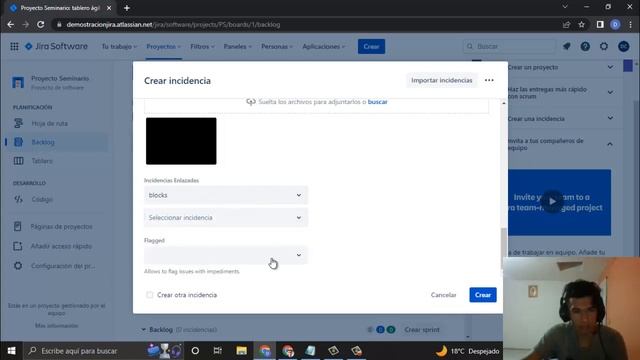Click the scroll up arrow in dialog
This screenshot has height=360, width=640.
coord(504,103)
